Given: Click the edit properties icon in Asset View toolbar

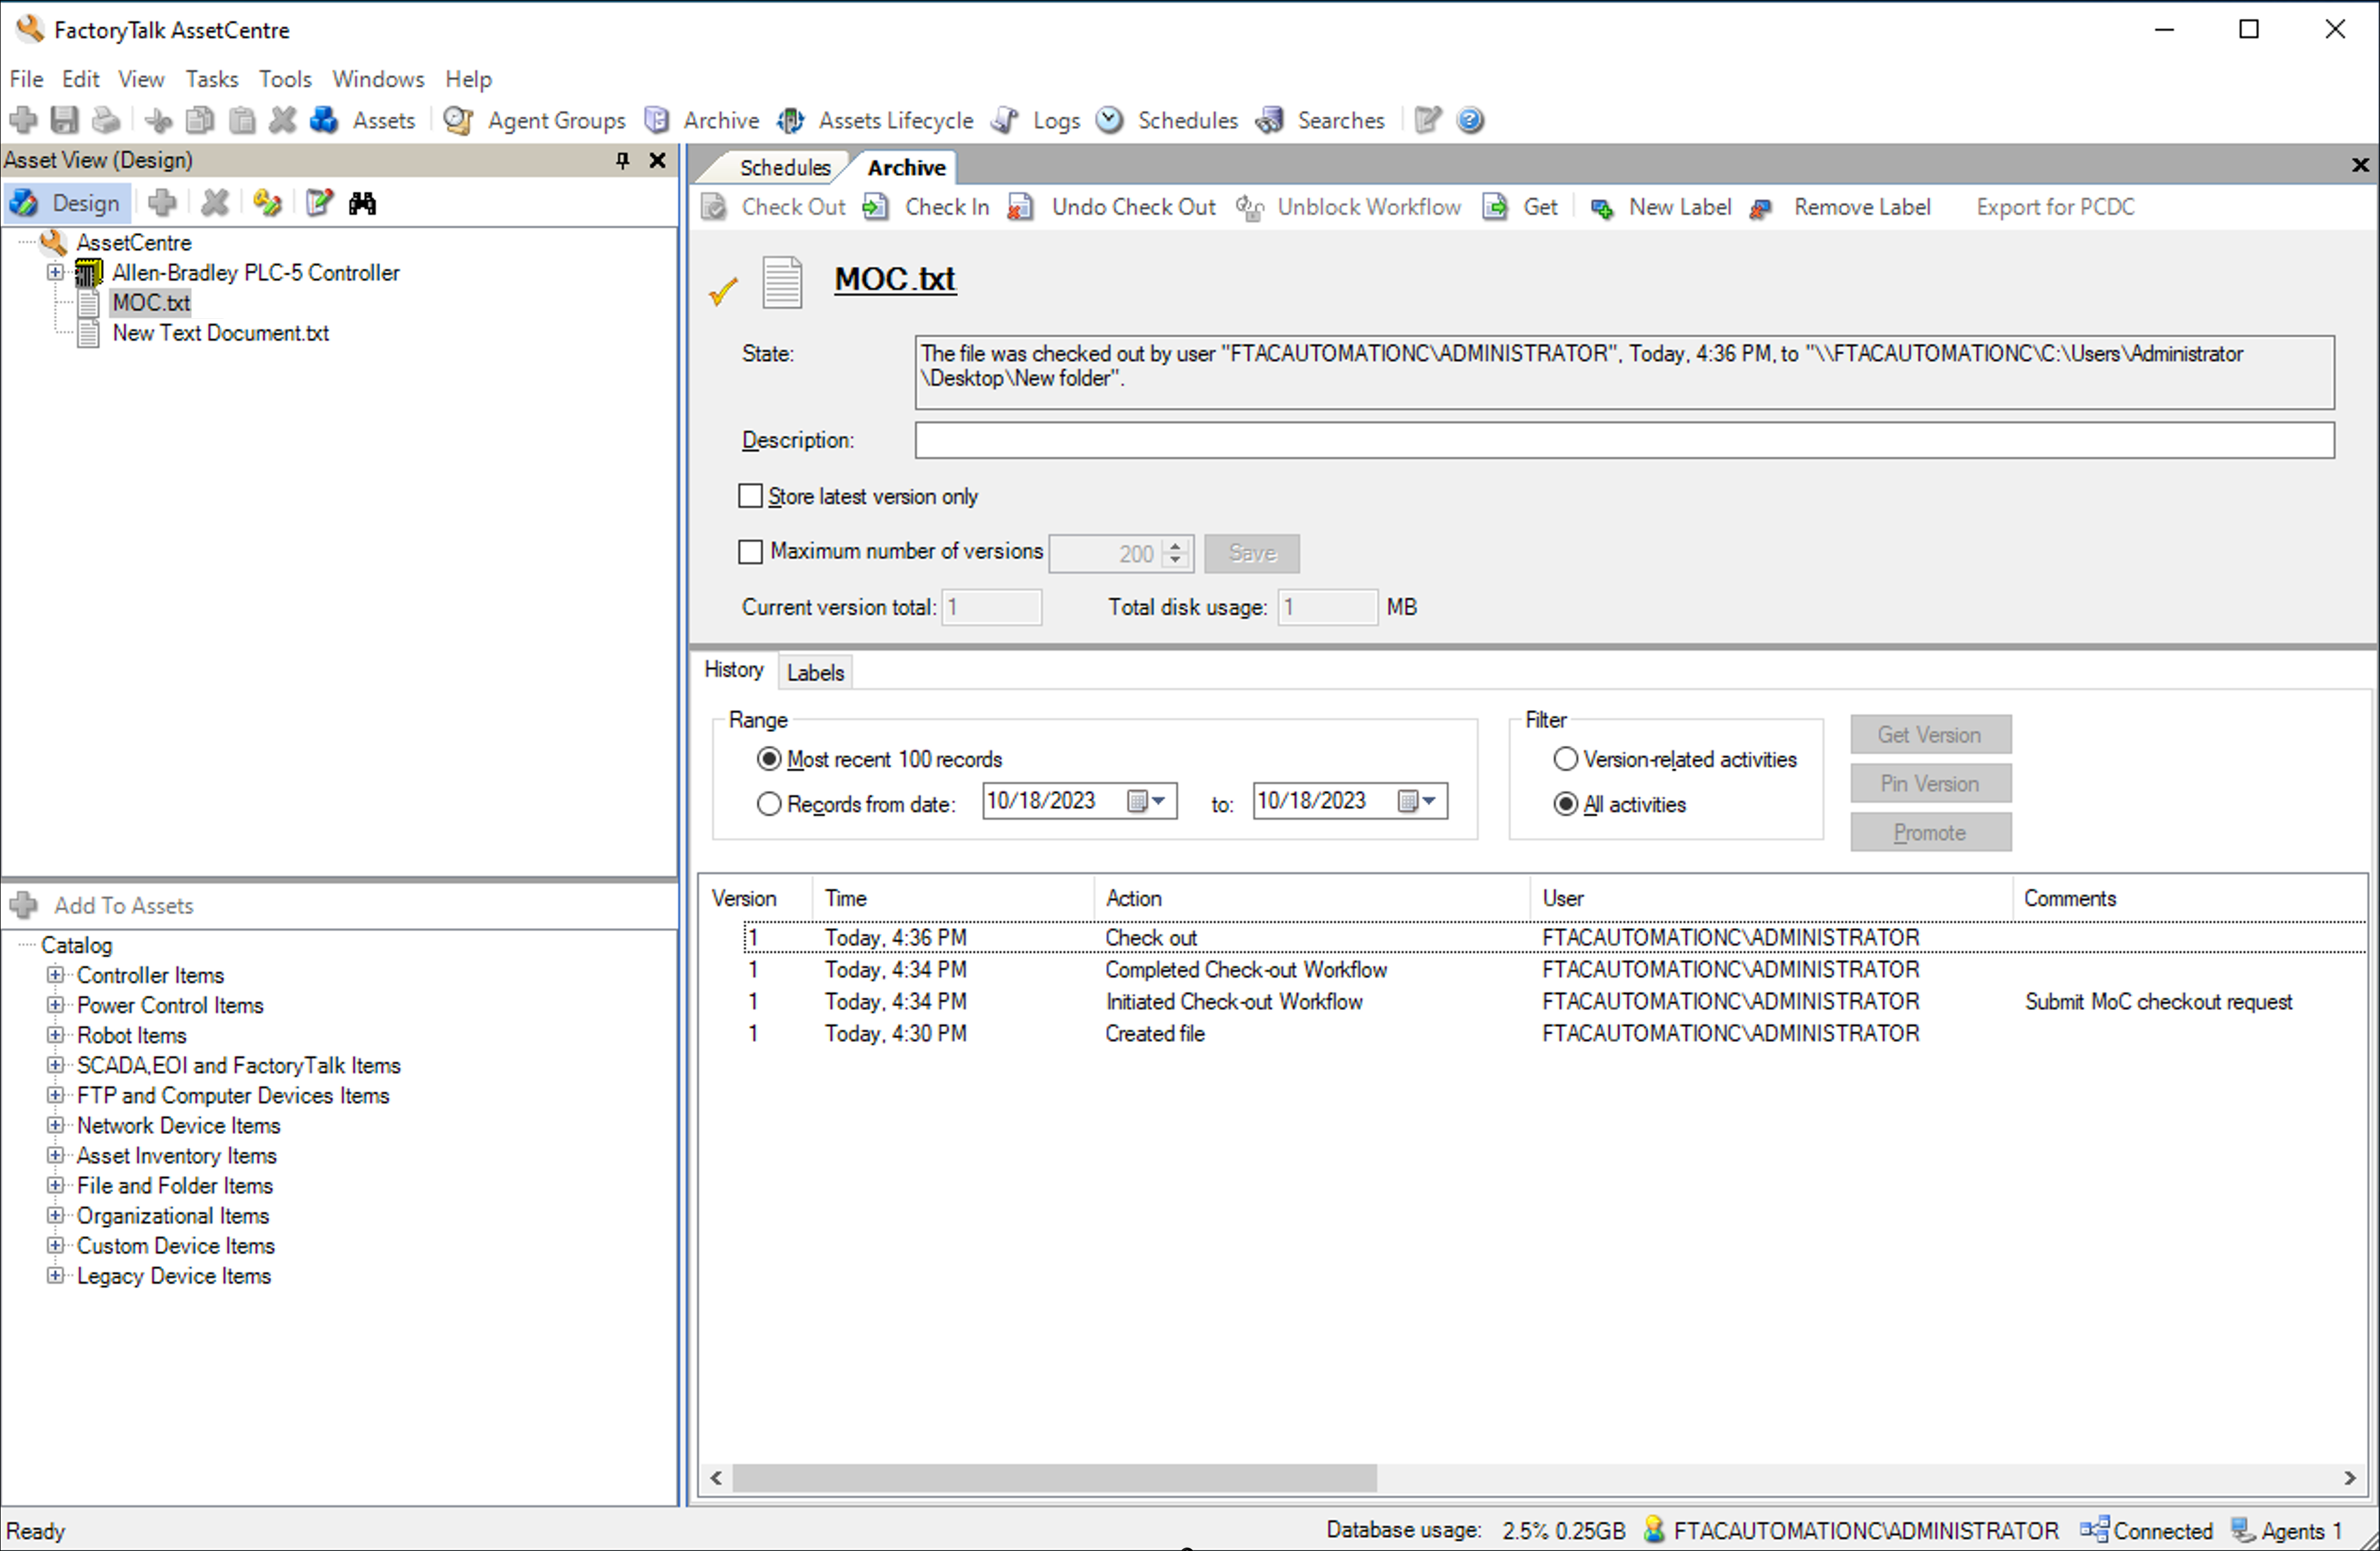Looking at the screenshot, I should tap(319, 203).
